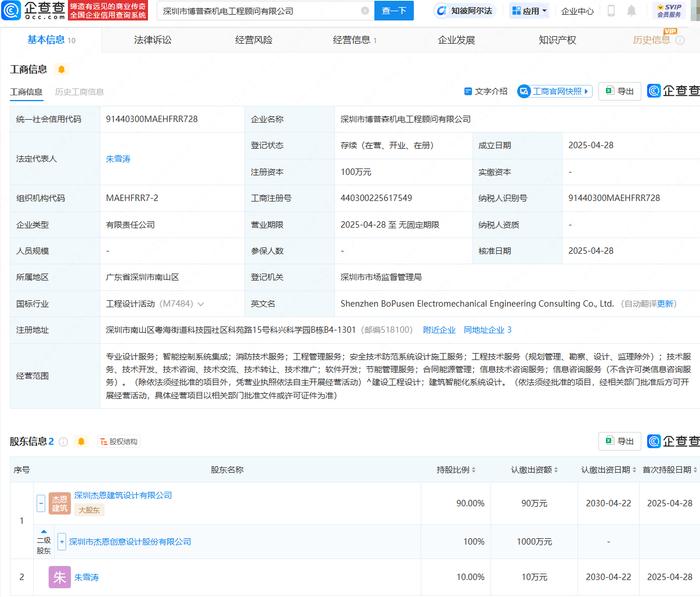Click the English company name text
Viewport: 700px width, 597px height.
pyautogui.click(x=477, y=304)
